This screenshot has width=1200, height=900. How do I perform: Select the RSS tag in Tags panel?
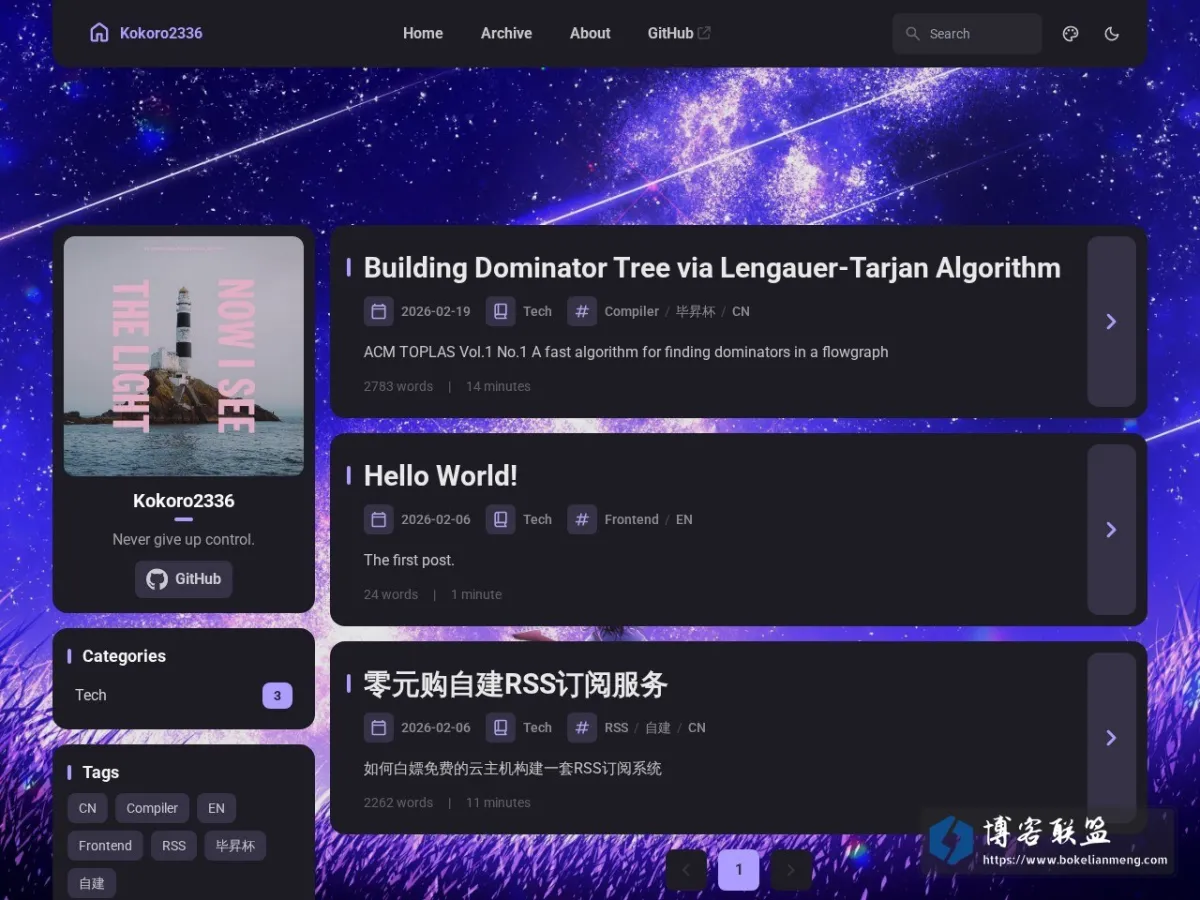[x=174, y=846]
